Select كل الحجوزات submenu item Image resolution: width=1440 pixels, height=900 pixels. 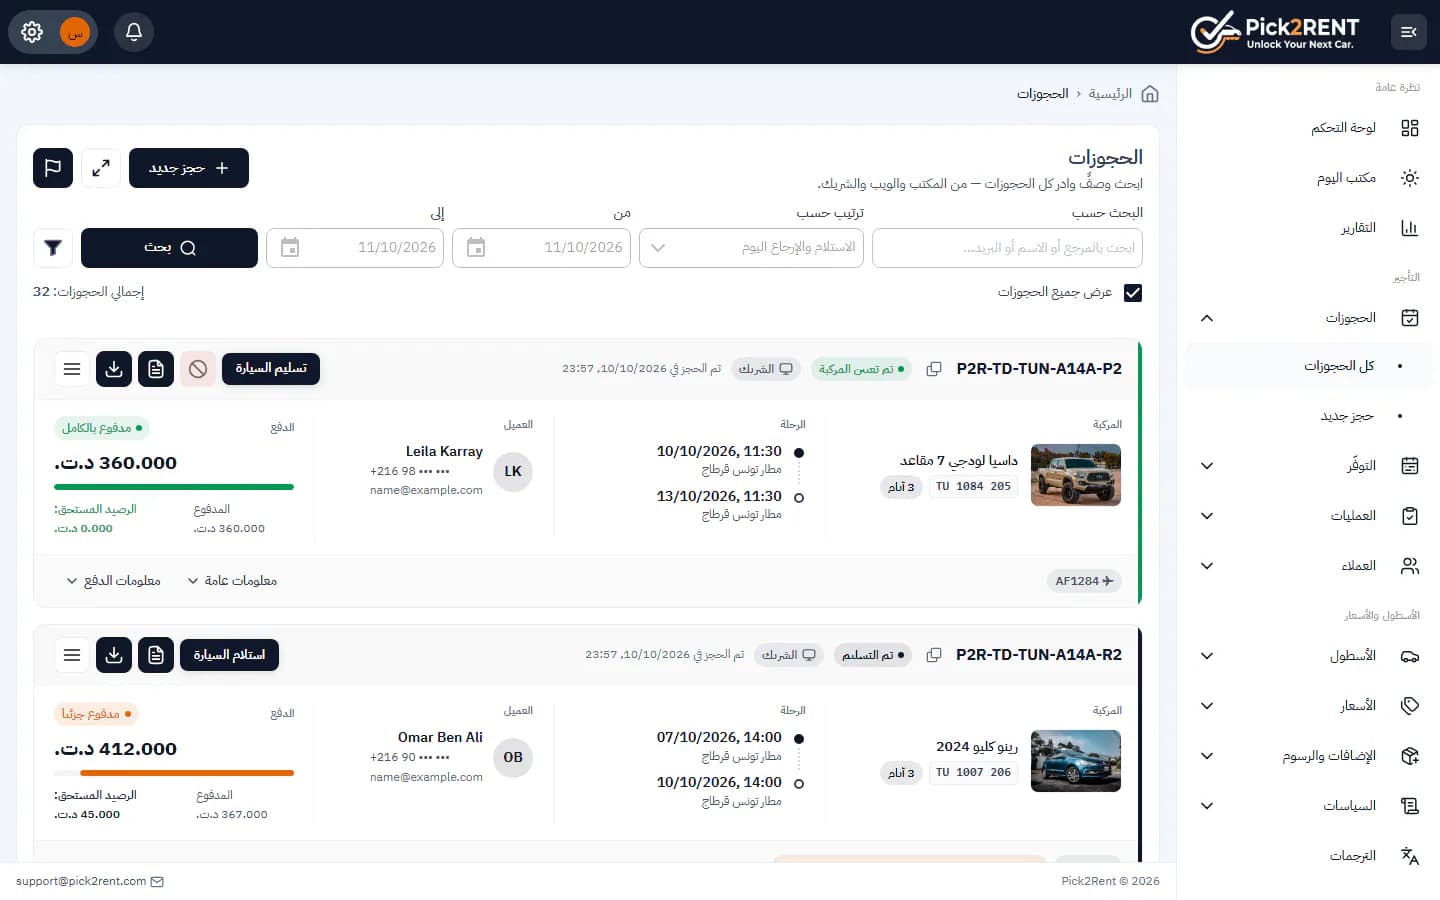1308,366
